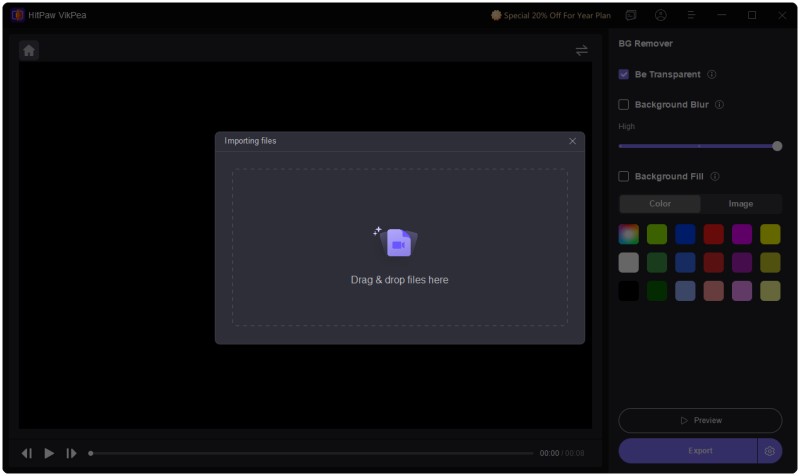800x476 pixels.
Task: Open the hamburger main menu
Action: [691, 16]
